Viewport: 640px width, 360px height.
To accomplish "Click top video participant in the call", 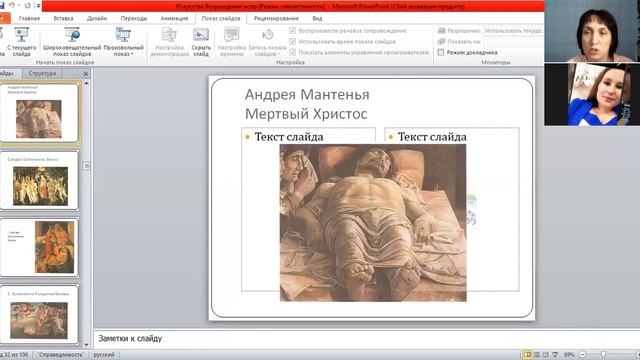I will [592, 31].
